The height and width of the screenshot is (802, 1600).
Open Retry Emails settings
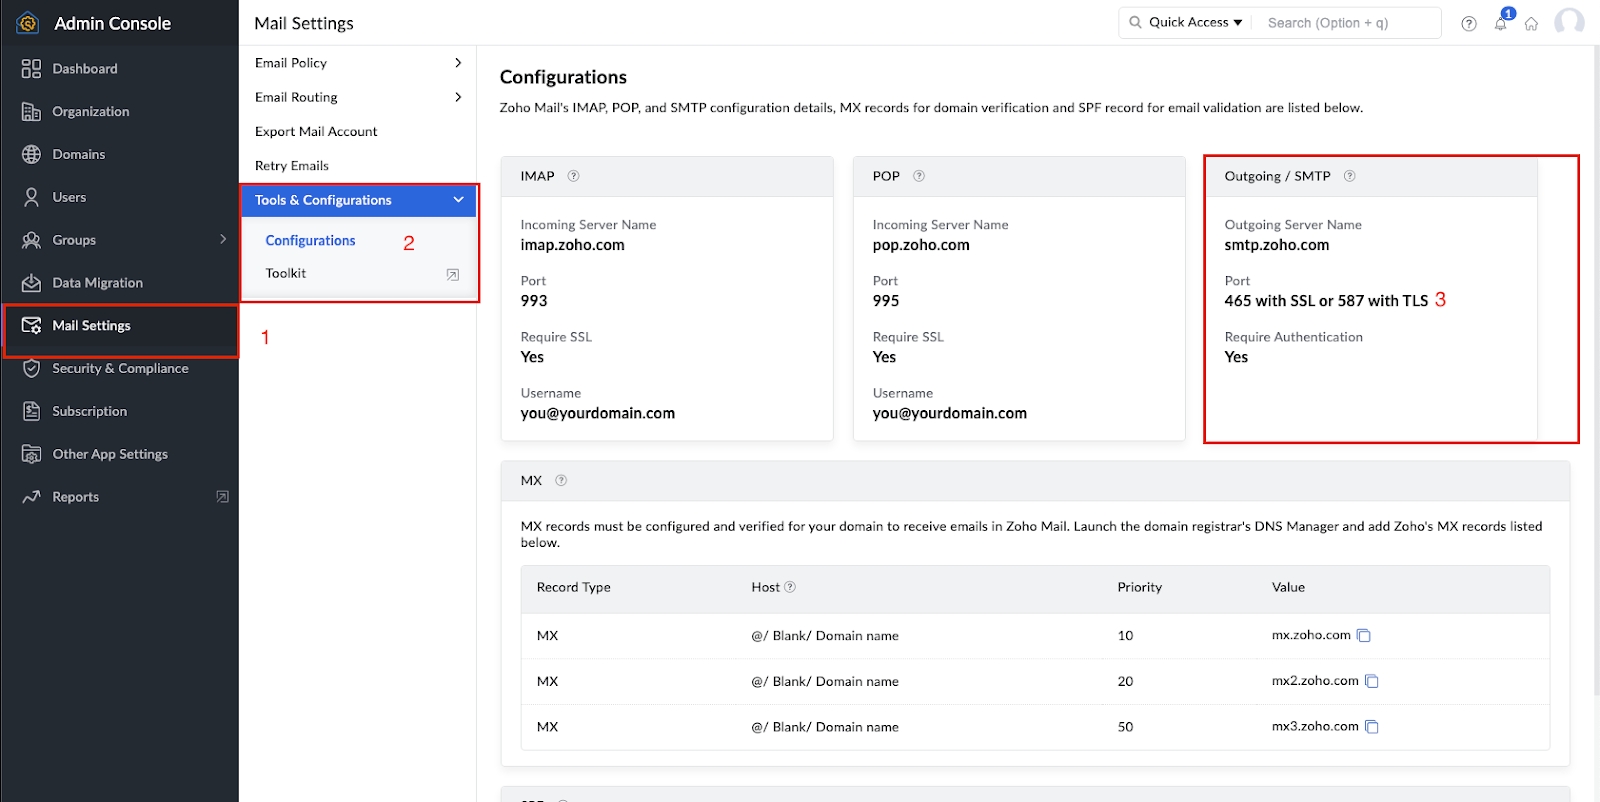pyautogui.click(x=292, y=166)
